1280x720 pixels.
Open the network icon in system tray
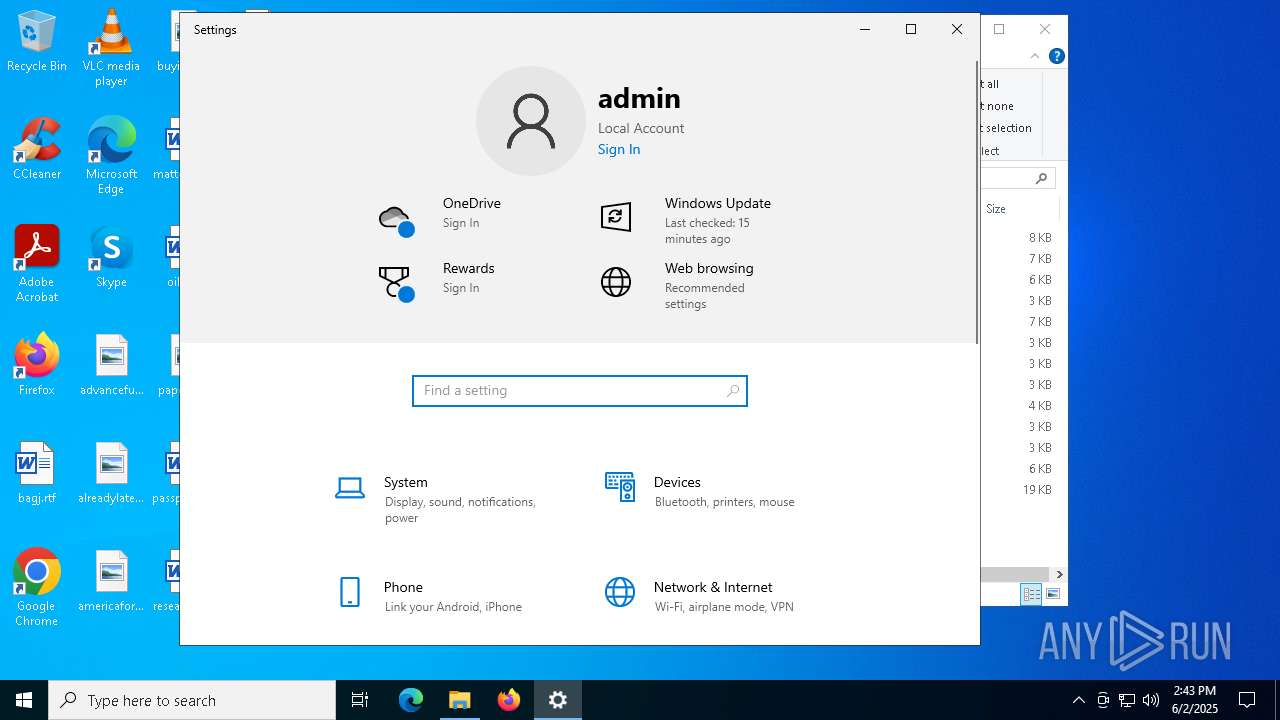click(x=1127, y=700)
